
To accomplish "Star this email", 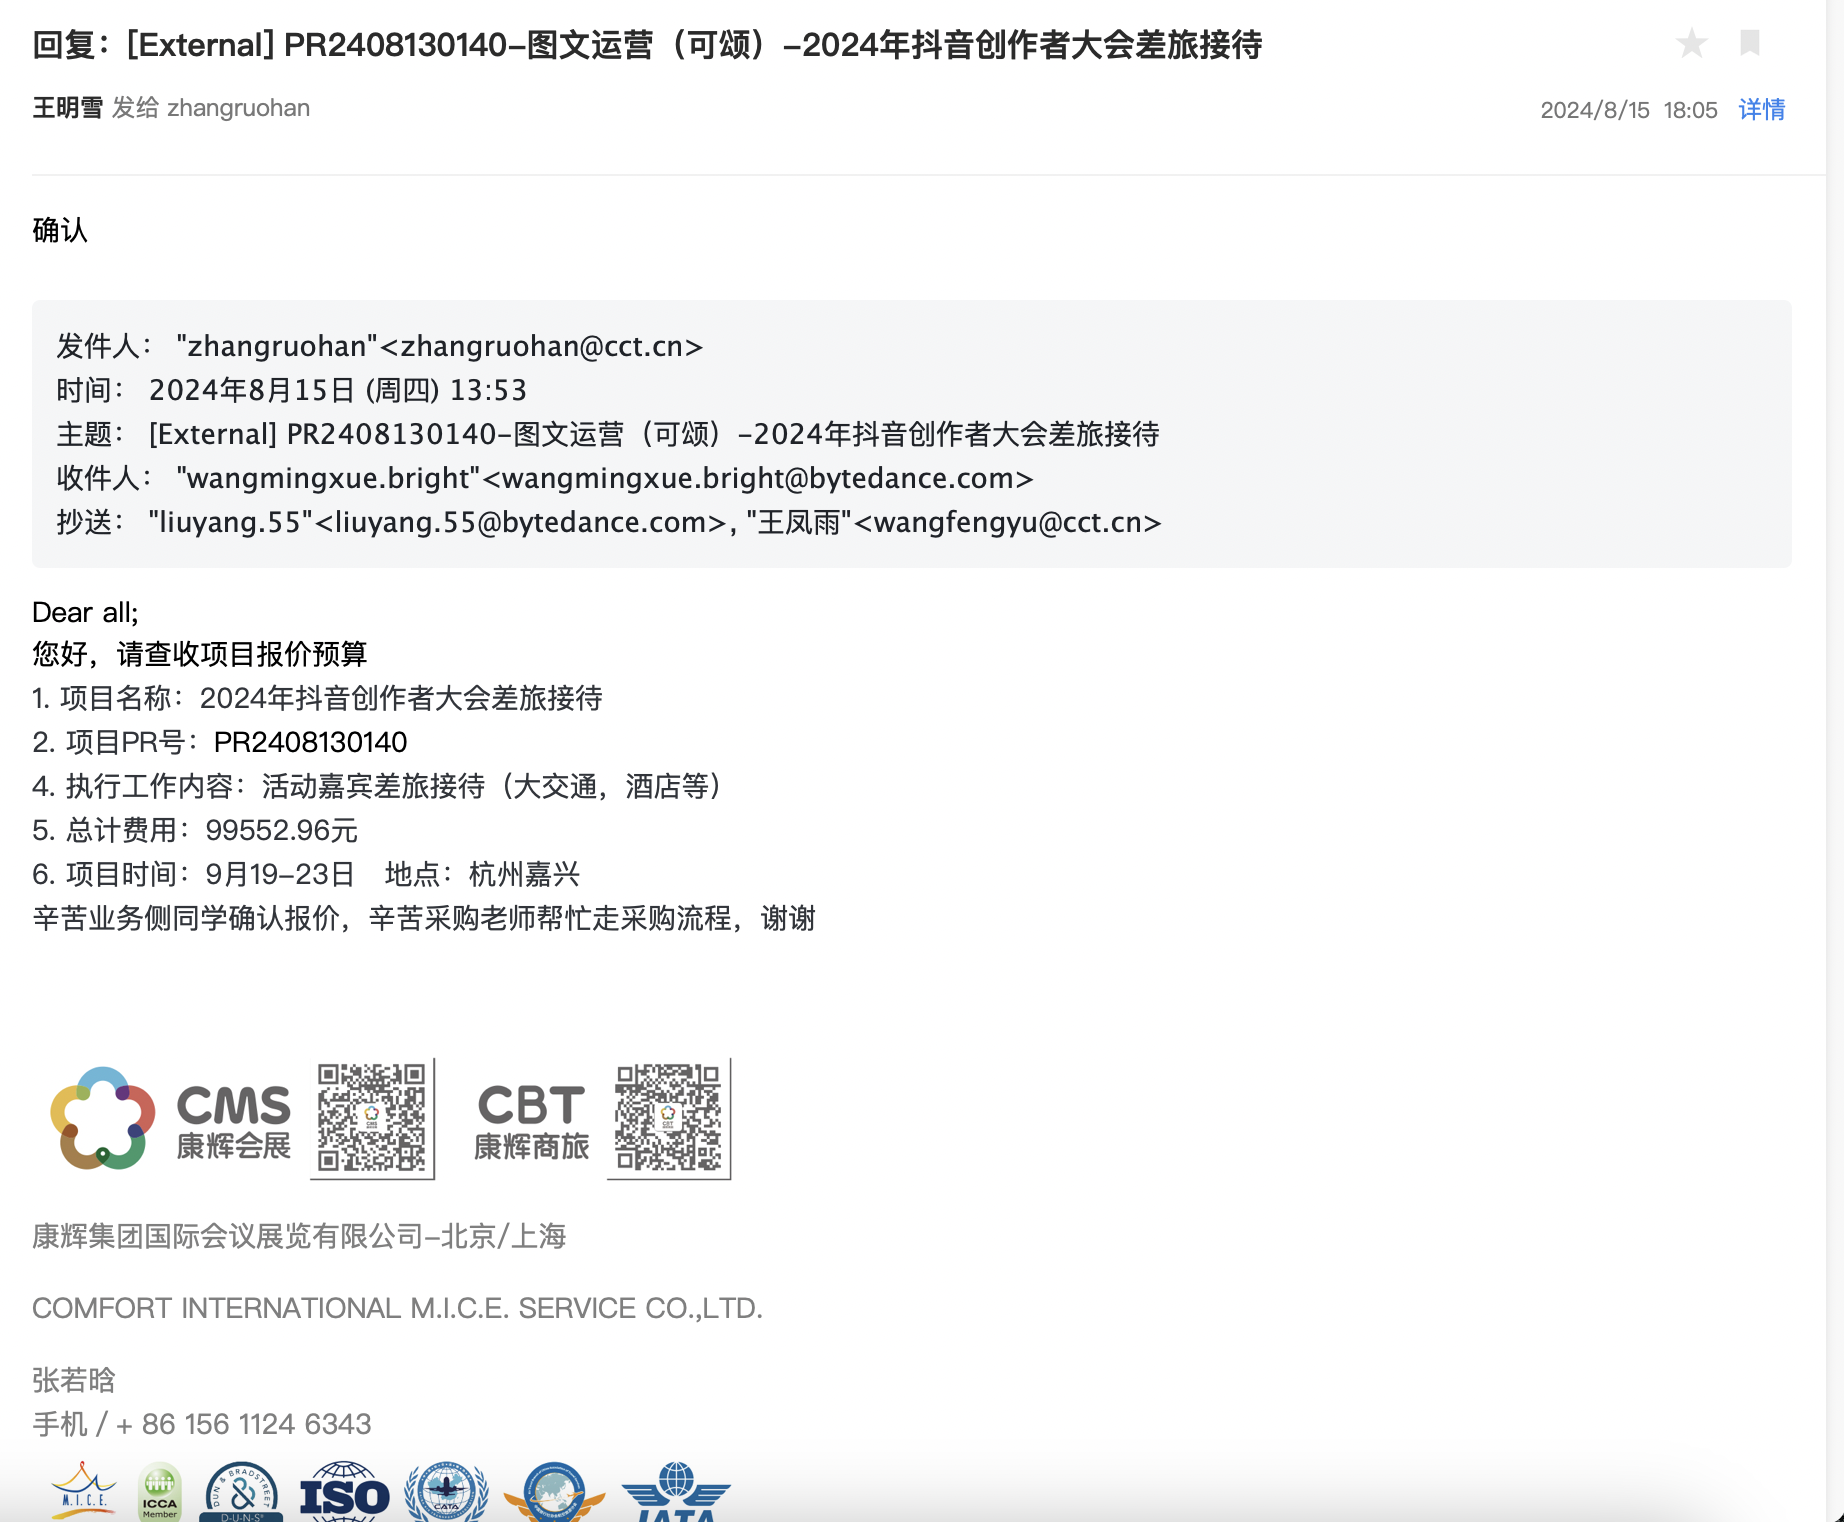I will click(x=1691, y=43).
